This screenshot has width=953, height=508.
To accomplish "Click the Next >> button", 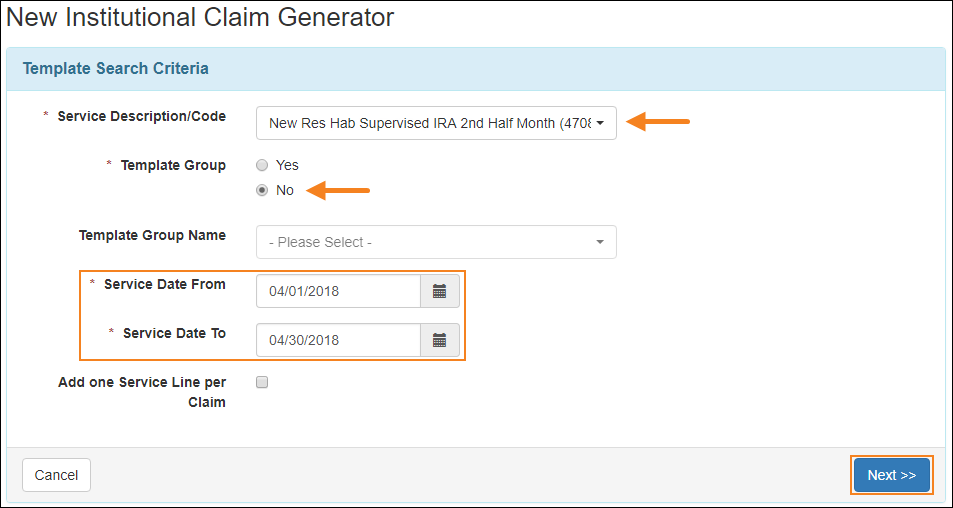I will pos(891,475).
